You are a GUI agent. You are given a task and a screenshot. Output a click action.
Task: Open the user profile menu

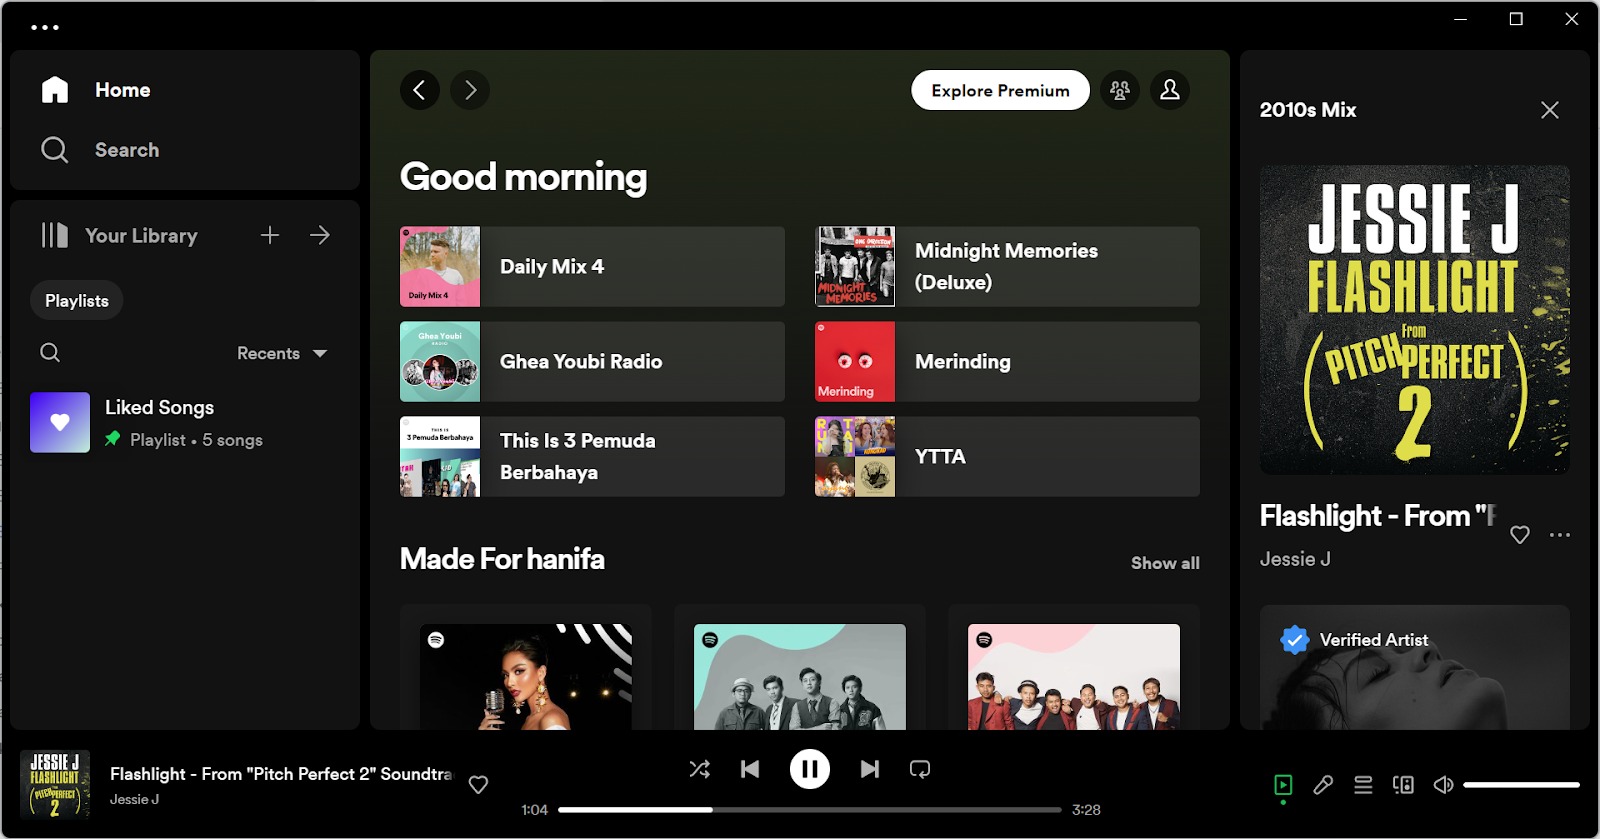(1170, 90)
